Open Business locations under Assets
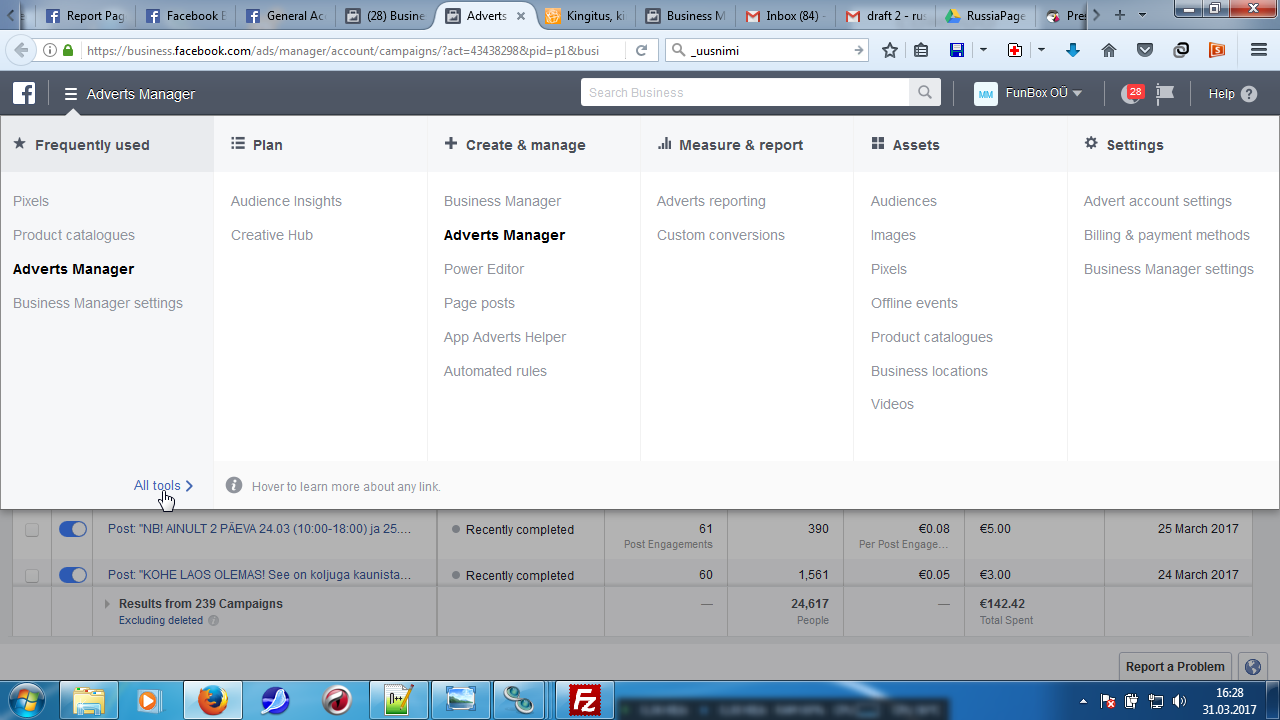This screenshot has height=720, width=1280. tap(929, 371)
